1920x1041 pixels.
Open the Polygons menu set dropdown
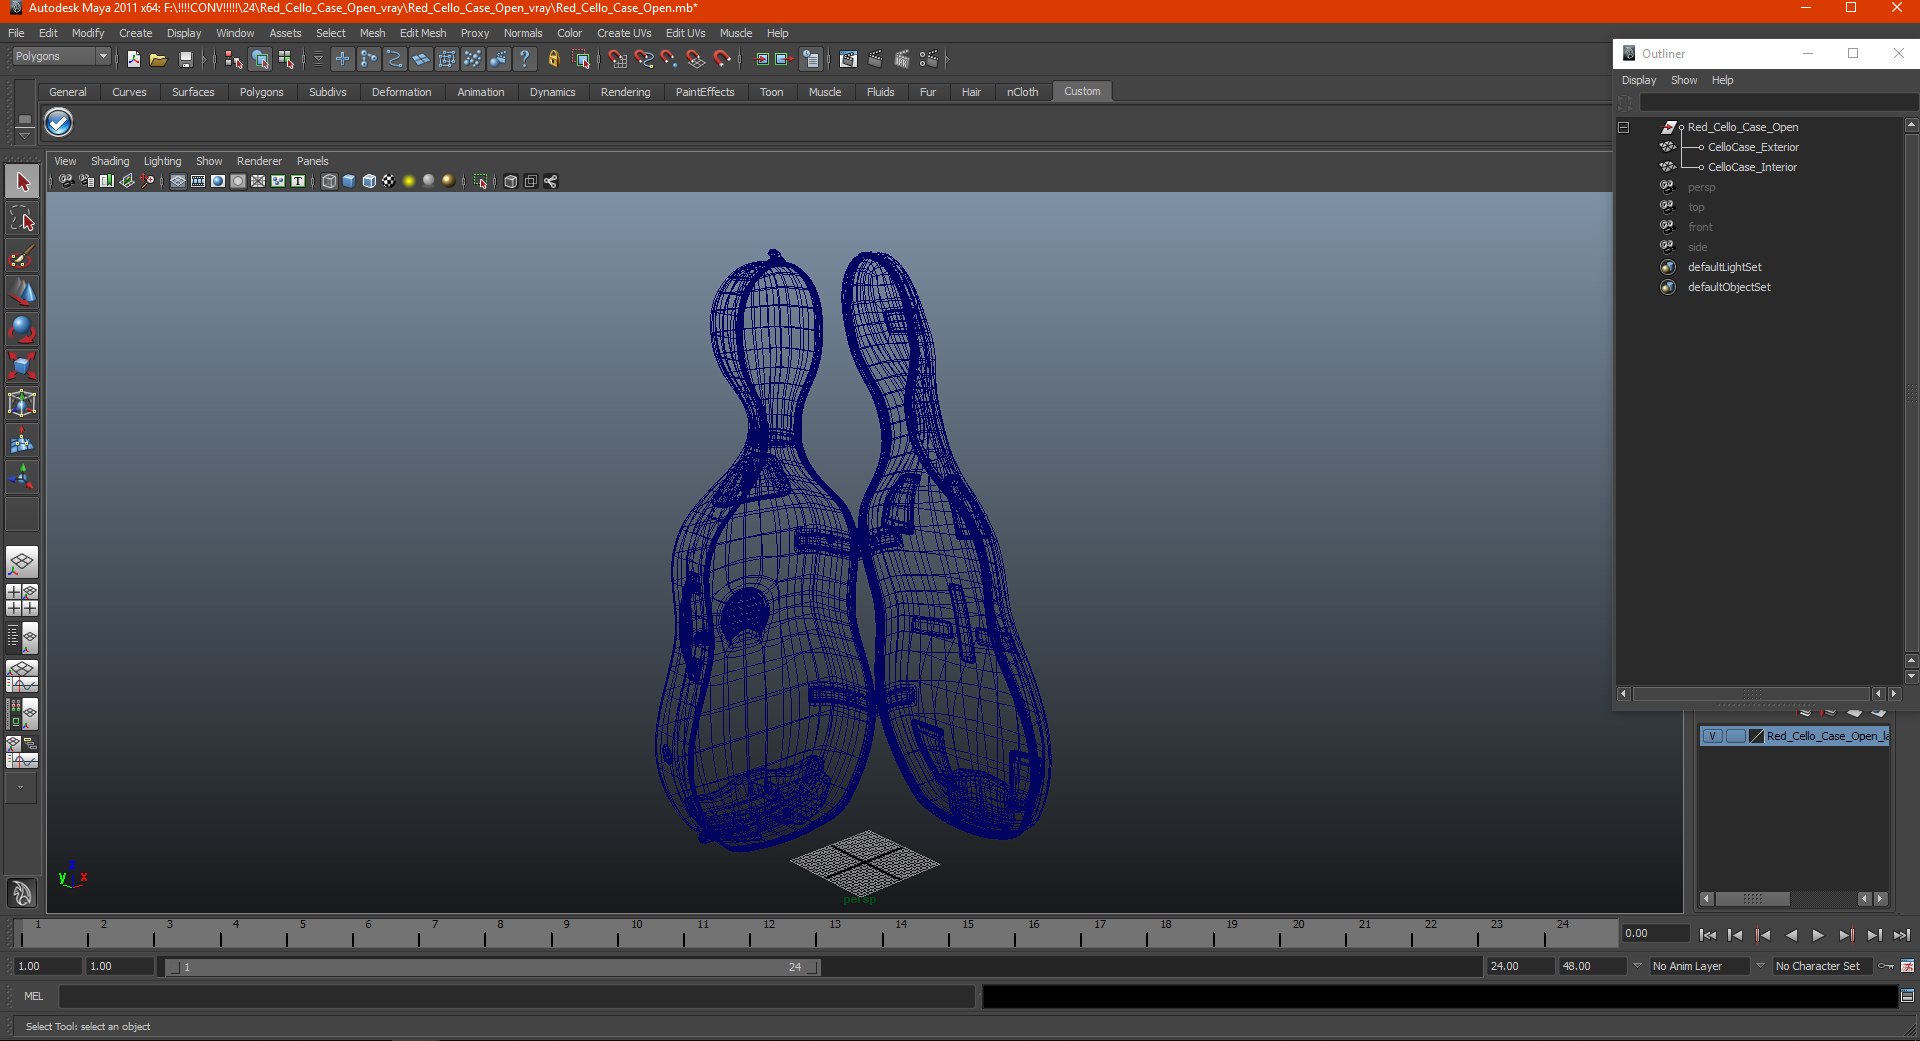coord(61,57)
